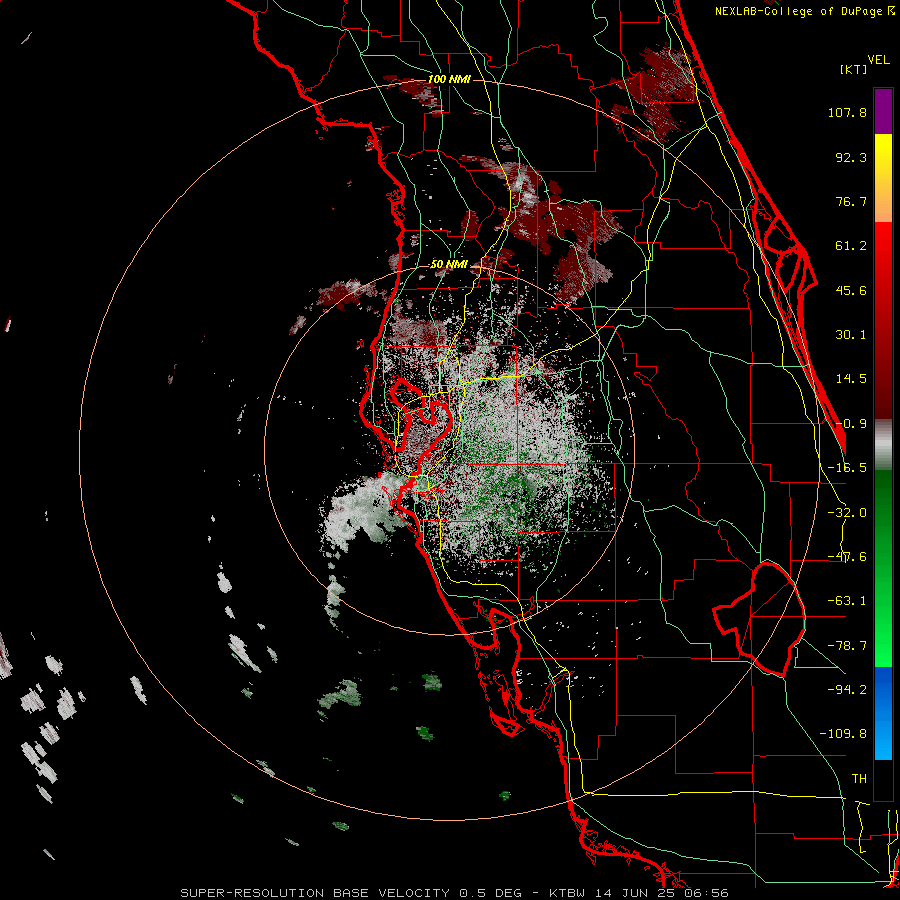Image resolution: width=900 pixels, height=900 pixels.
Task: Select the -94.2 scale value
Action: coord(847,690)
